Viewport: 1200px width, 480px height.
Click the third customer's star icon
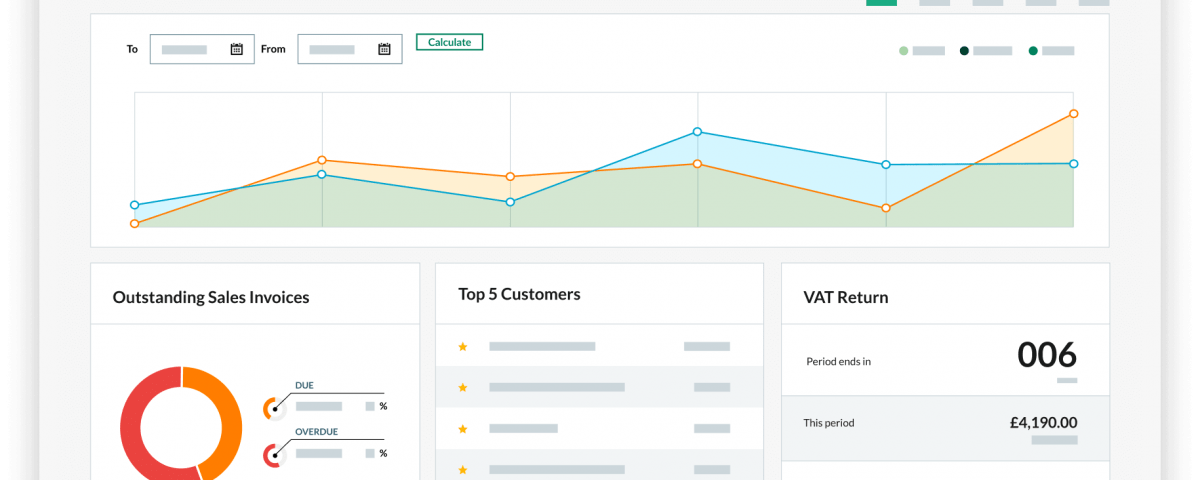click(x=463, y=429)
